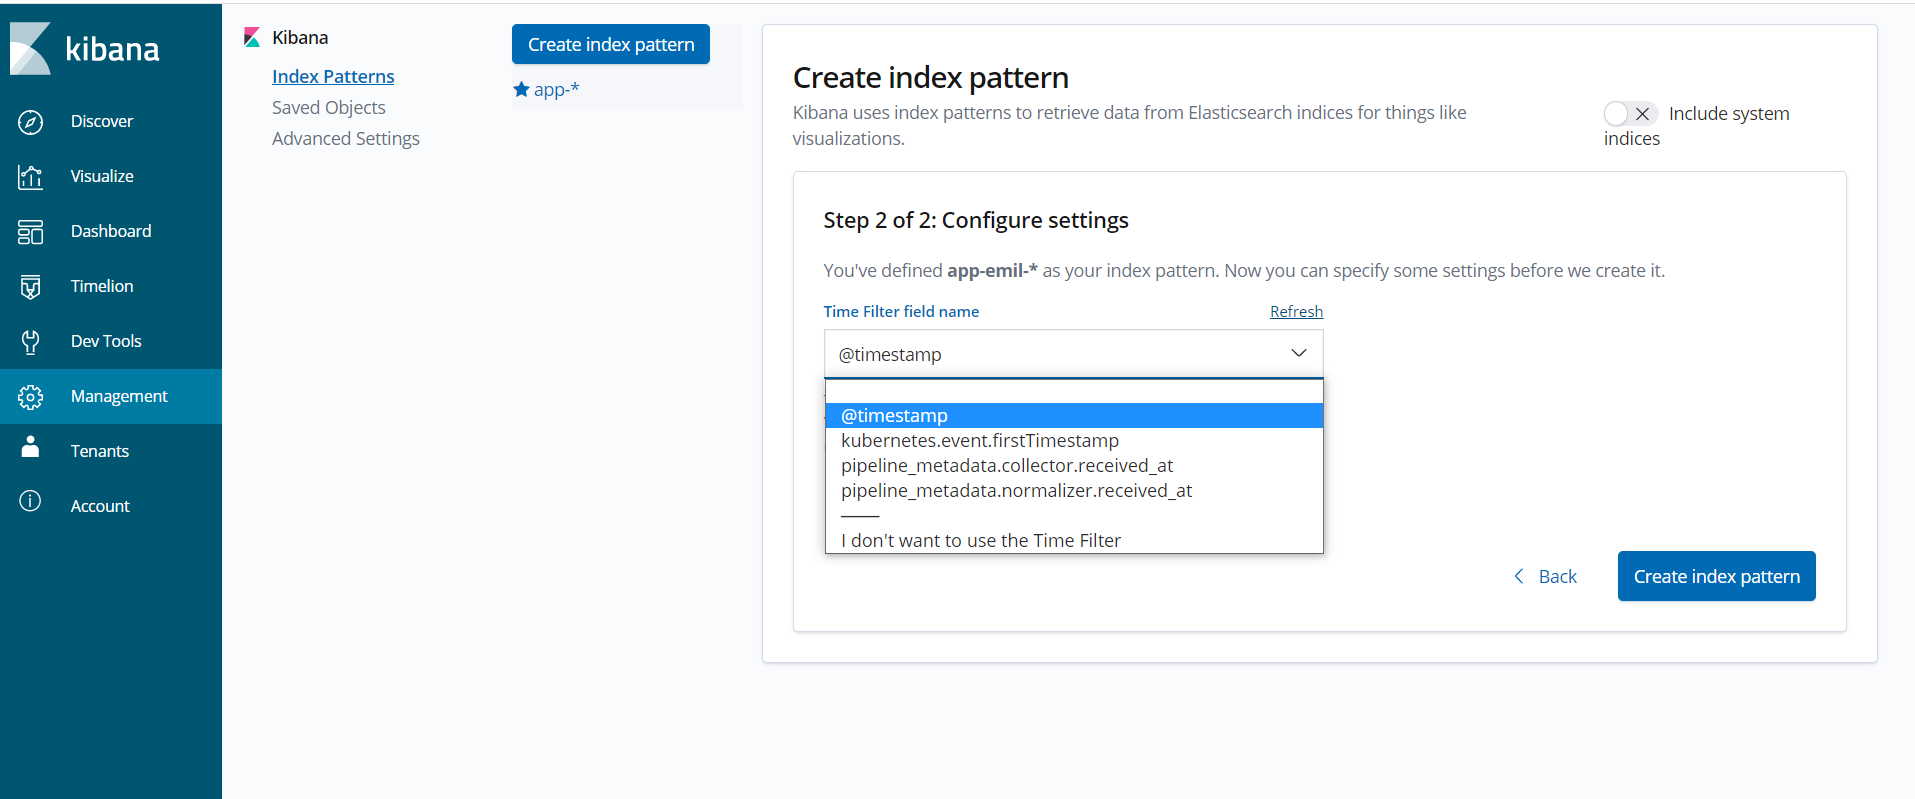
Task: Open the @timestamp combo box
Action: pos(1073,354)
